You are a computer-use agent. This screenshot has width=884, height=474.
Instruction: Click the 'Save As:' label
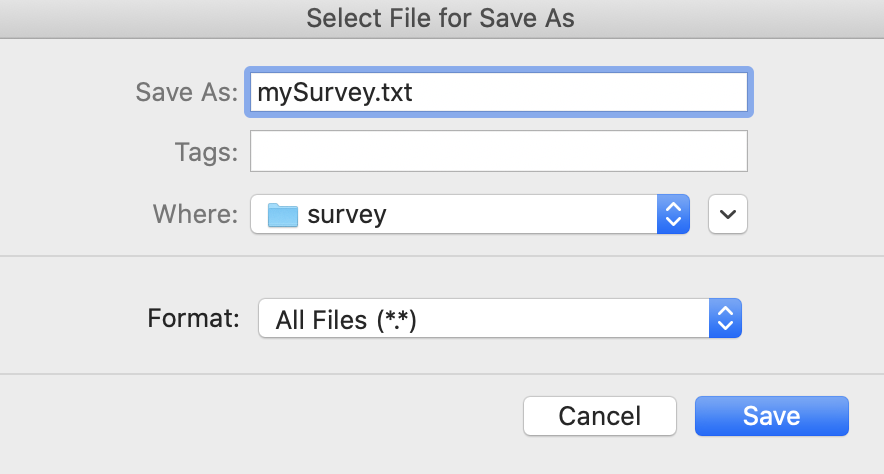tap(187, 92)
